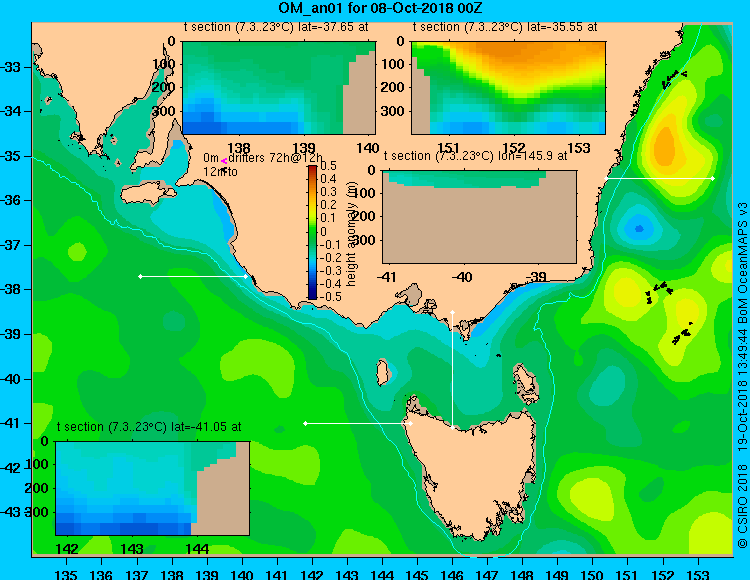
Task: Click the -33 label on the left latitude axis
Action: point(11,67)
